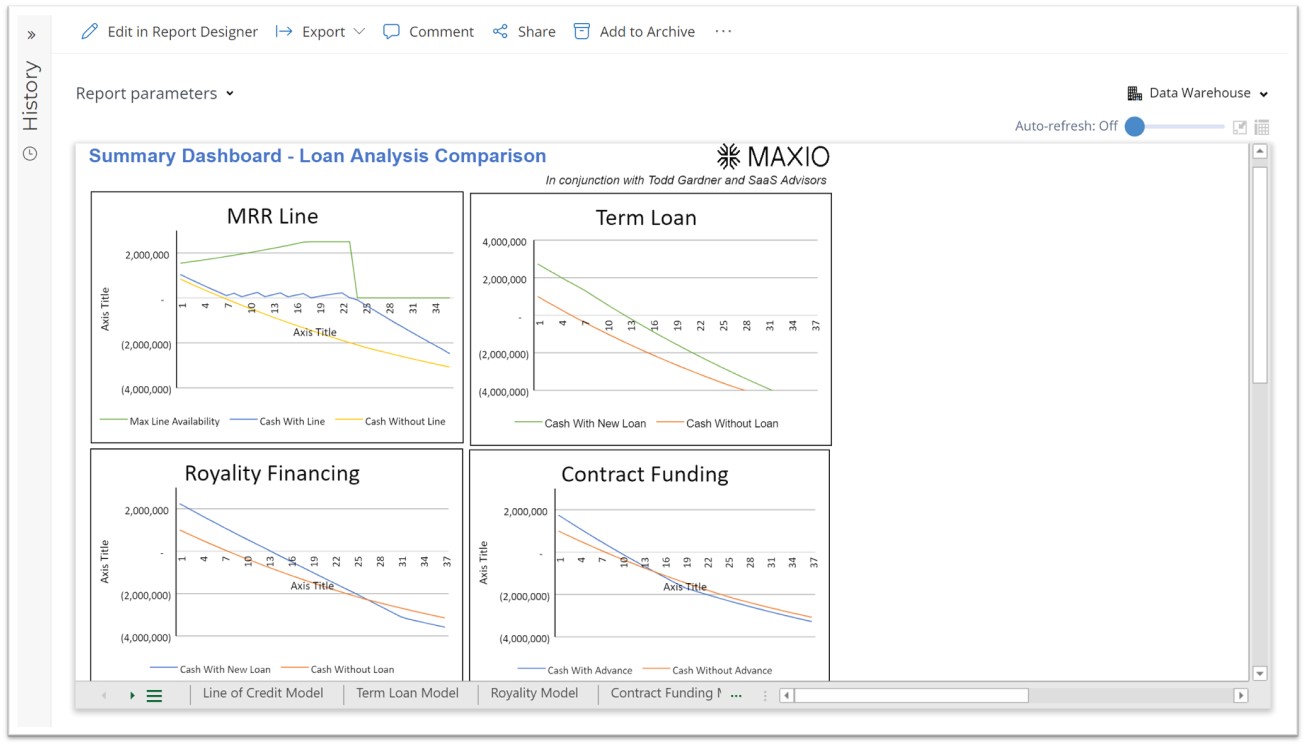Click the Add to Archive box icon

click(x=582, y=32)
